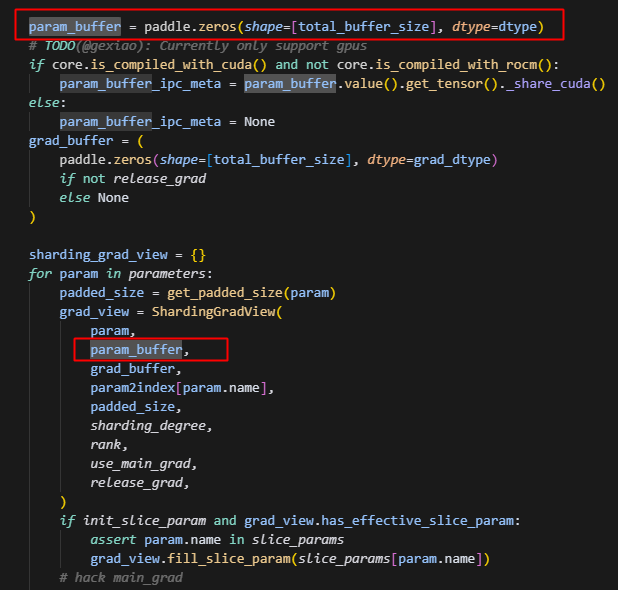The image size is (618, 590).
Task: Click highlighted param_buffer argument in ShardingGradView
Action: click(136, 350)
